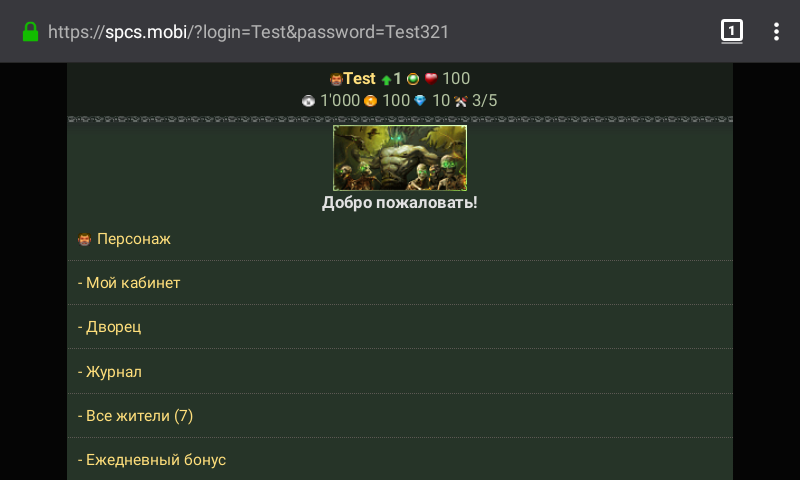Image resolution: width=800 pixels, height=480 pixels.
Task: Click the green level-up arrow icon
Action: [x=386, y=80]
